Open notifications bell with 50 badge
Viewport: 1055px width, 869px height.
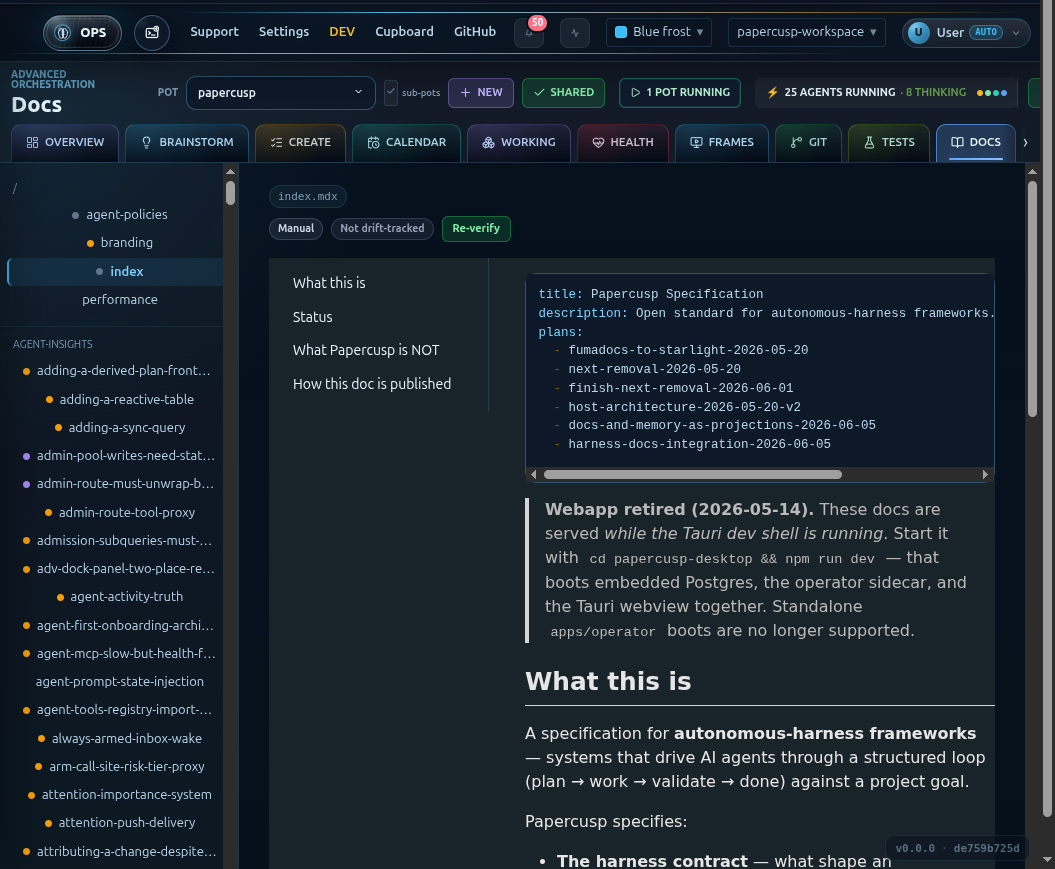[x=529, y=32]
